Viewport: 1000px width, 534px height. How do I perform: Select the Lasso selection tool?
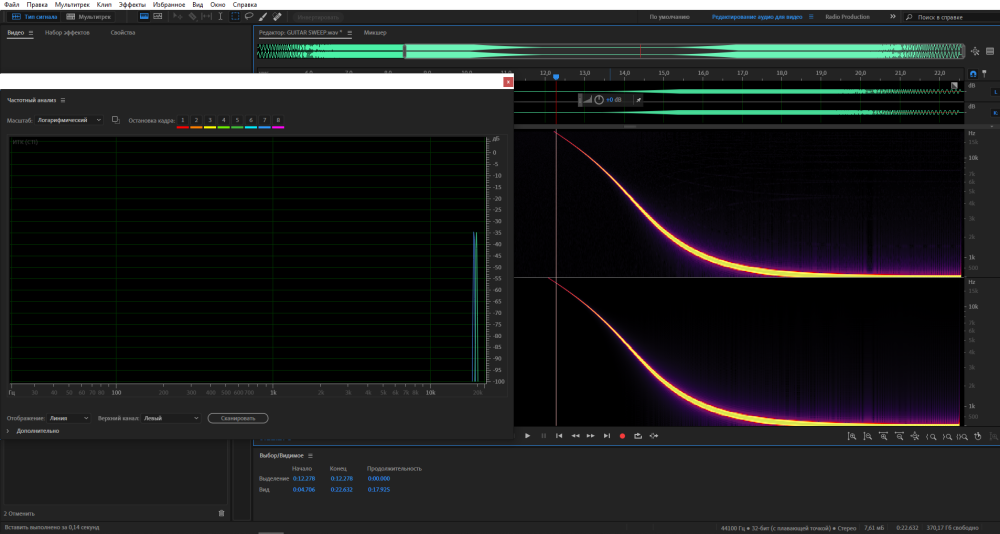(x=248, y=17)
